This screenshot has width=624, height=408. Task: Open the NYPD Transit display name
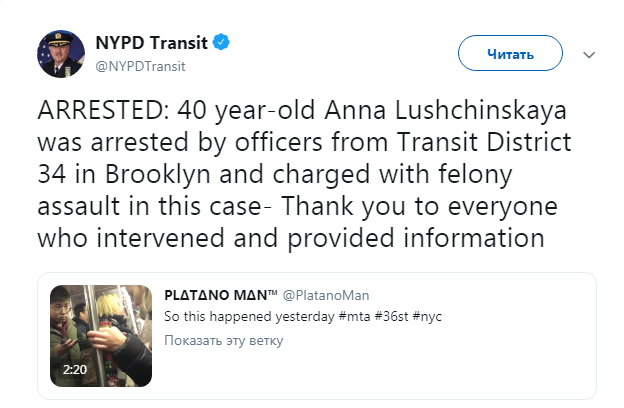[151, 43]
